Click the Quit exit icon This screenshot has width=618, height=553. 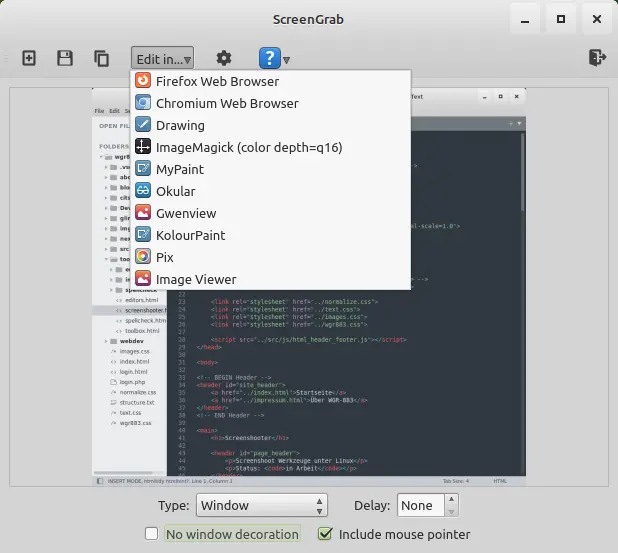597,58
